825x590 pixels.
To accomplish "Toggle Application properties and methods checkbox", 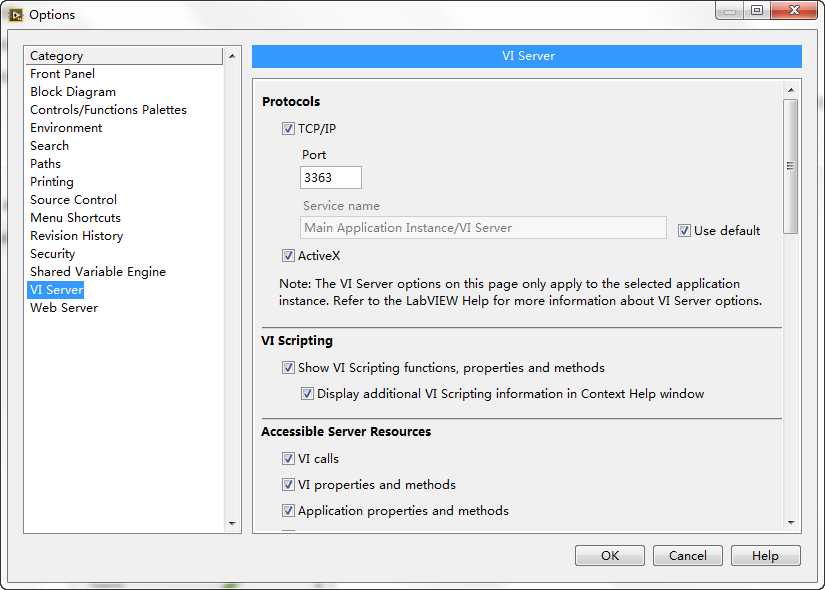I will (x=288, y=511).
